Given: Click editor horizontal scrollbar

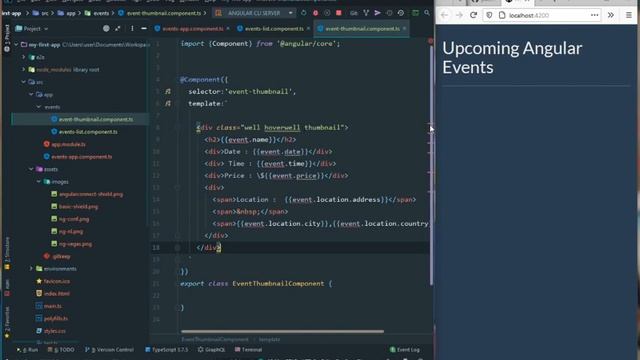Looking at the screenshot, I should (282, 331).
